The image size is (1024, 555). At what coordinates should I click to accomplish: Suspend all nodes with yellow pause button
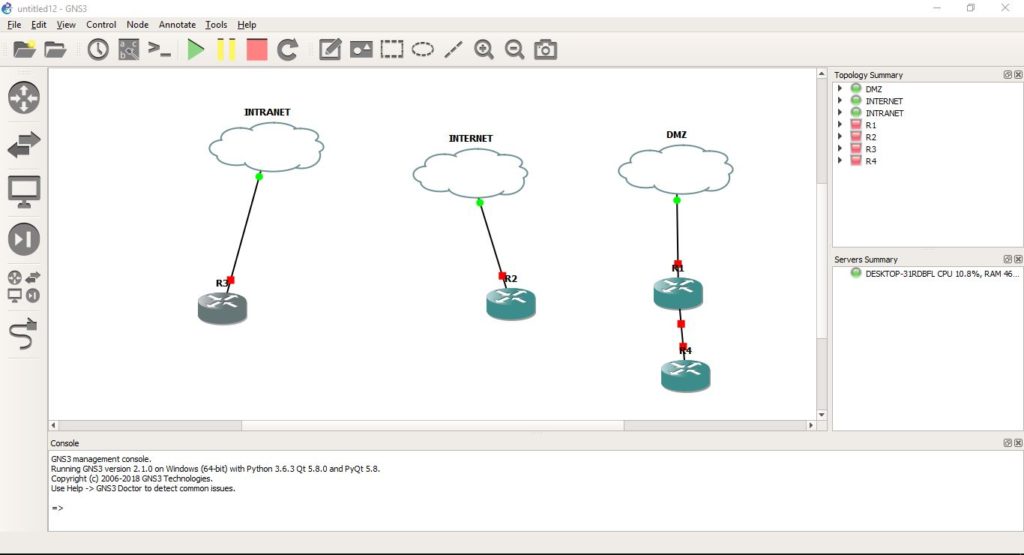point(226,50)
